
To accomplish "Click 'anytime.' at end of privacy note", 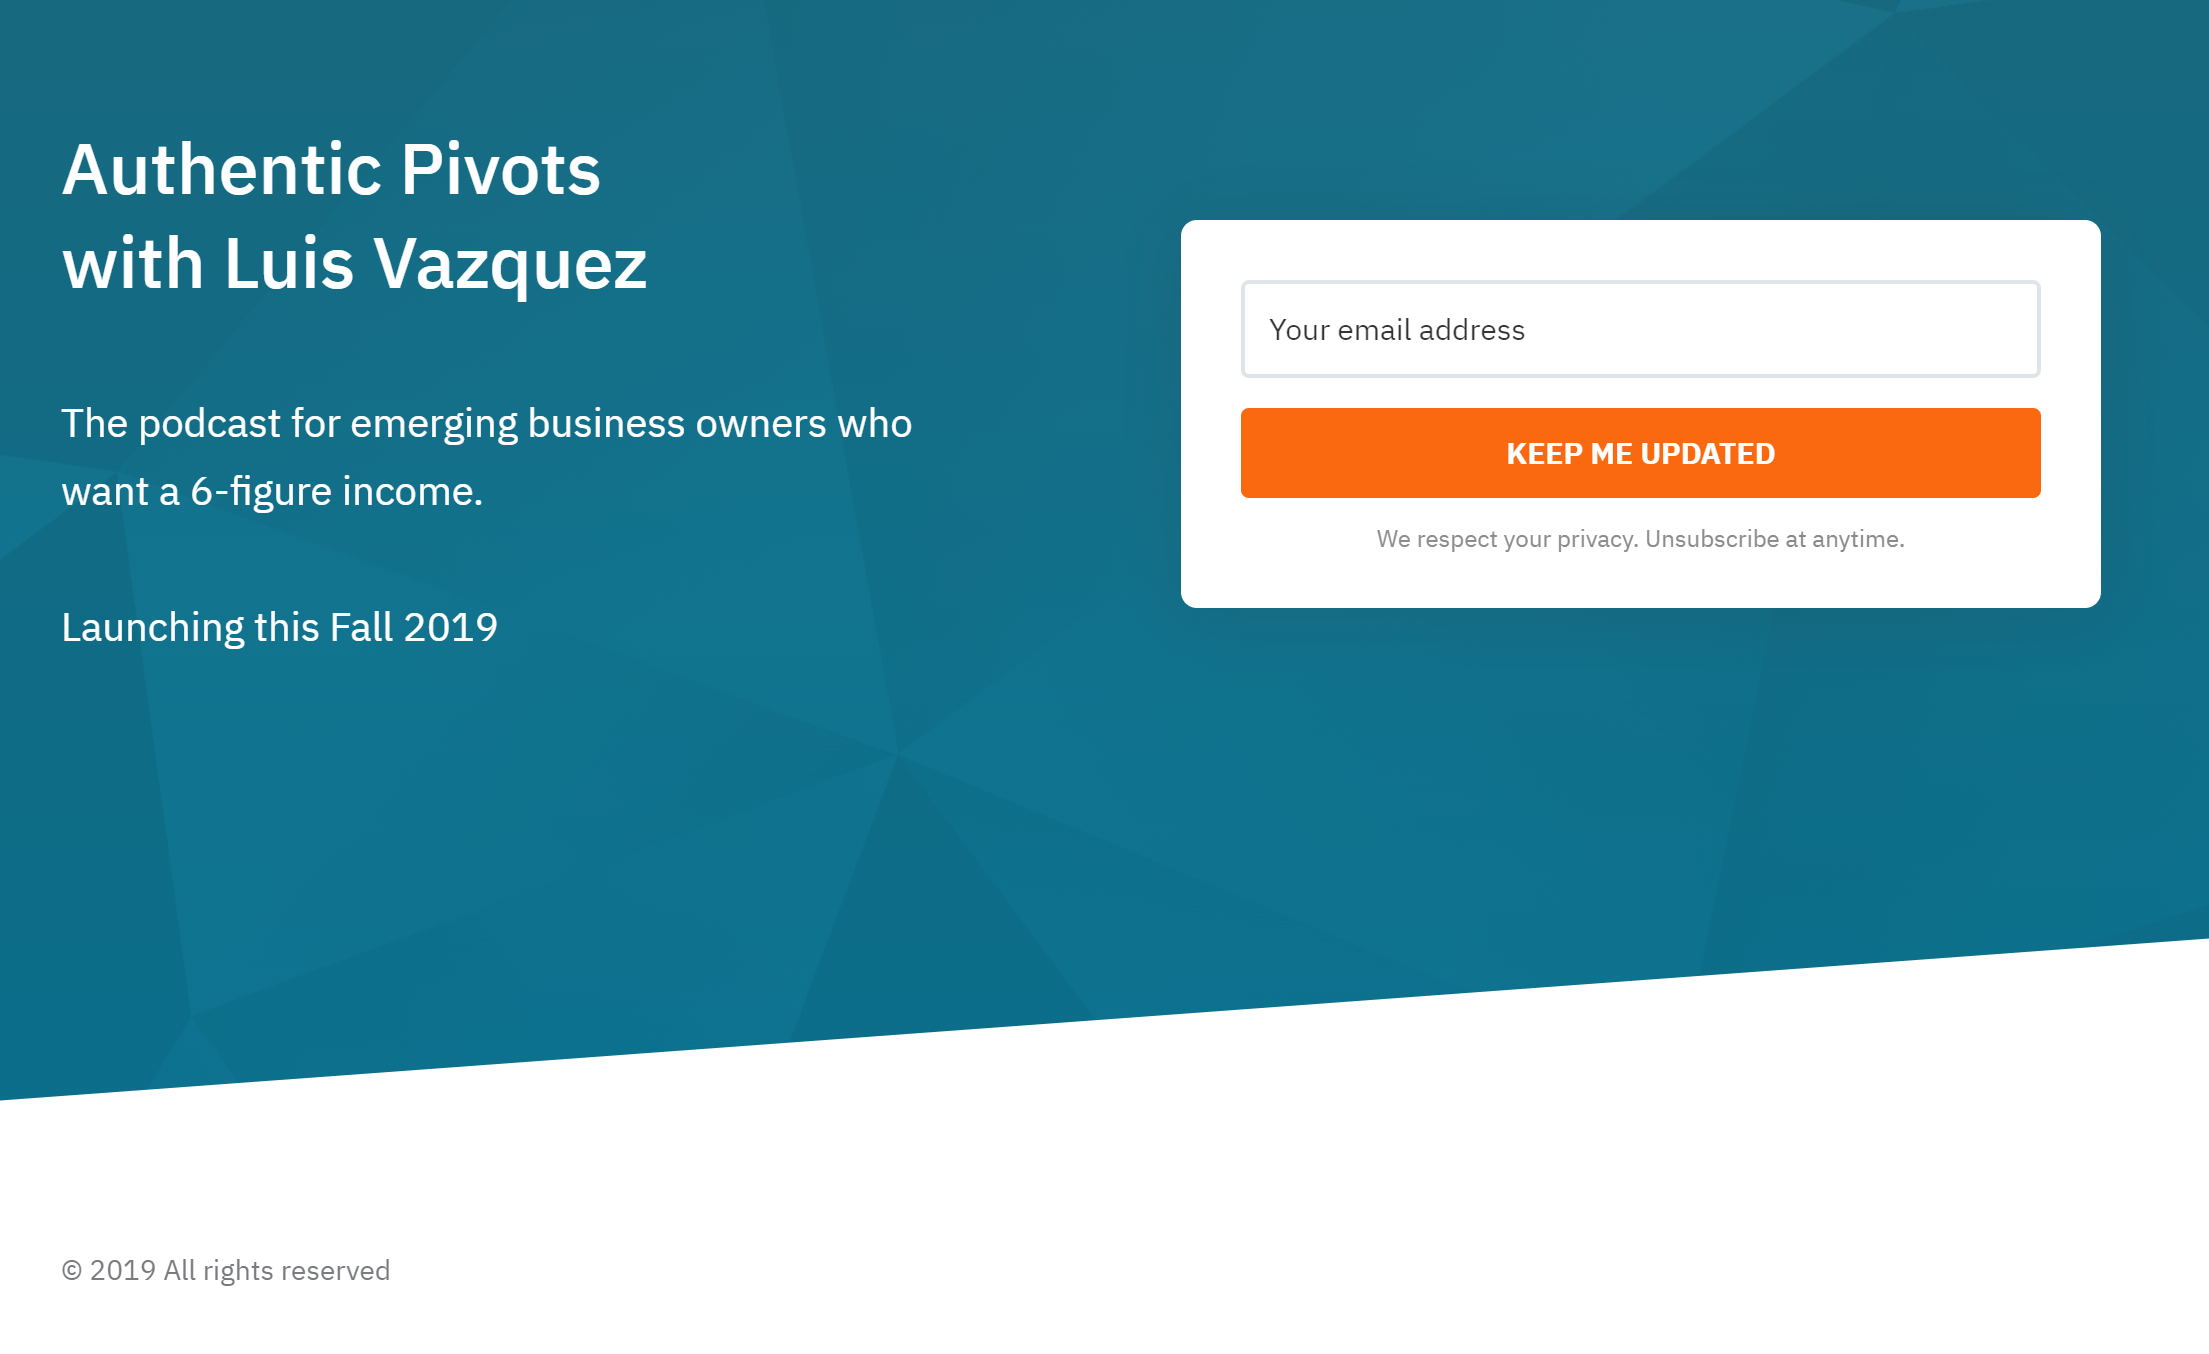I will coord(1858,539).
